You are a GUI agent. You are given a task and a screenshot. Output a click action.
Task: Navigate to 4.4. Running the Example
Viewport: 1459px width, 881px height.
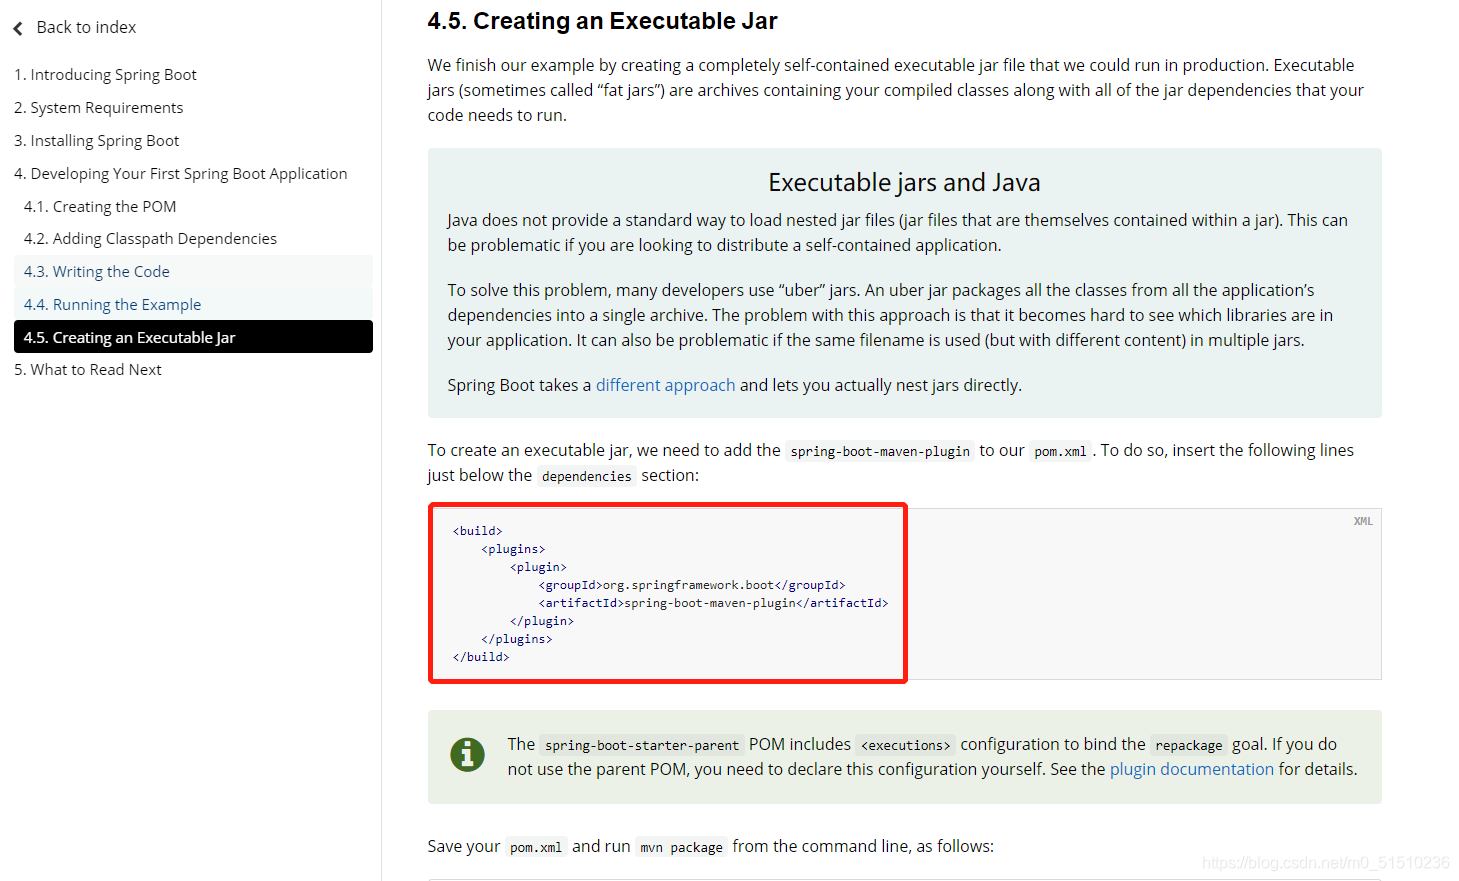coord(193,305)
